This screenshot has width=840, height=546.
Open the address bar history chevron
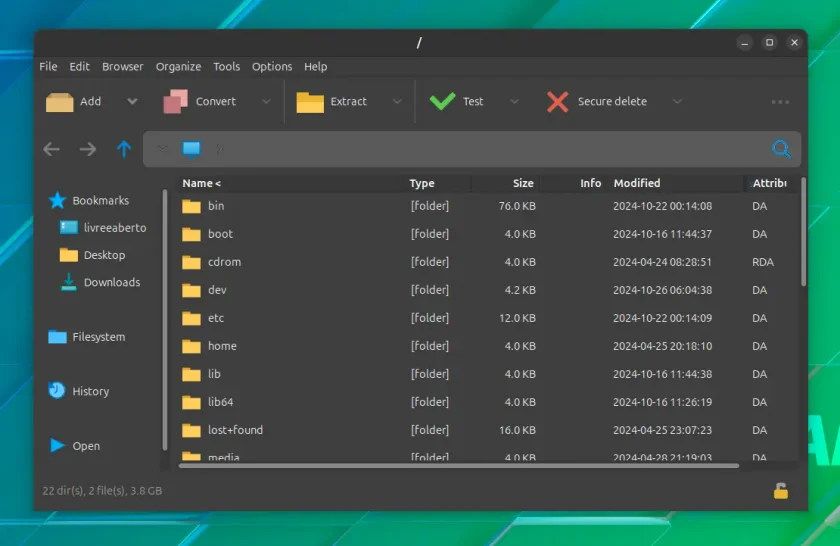pyautogui.click(x=162, y=148)
